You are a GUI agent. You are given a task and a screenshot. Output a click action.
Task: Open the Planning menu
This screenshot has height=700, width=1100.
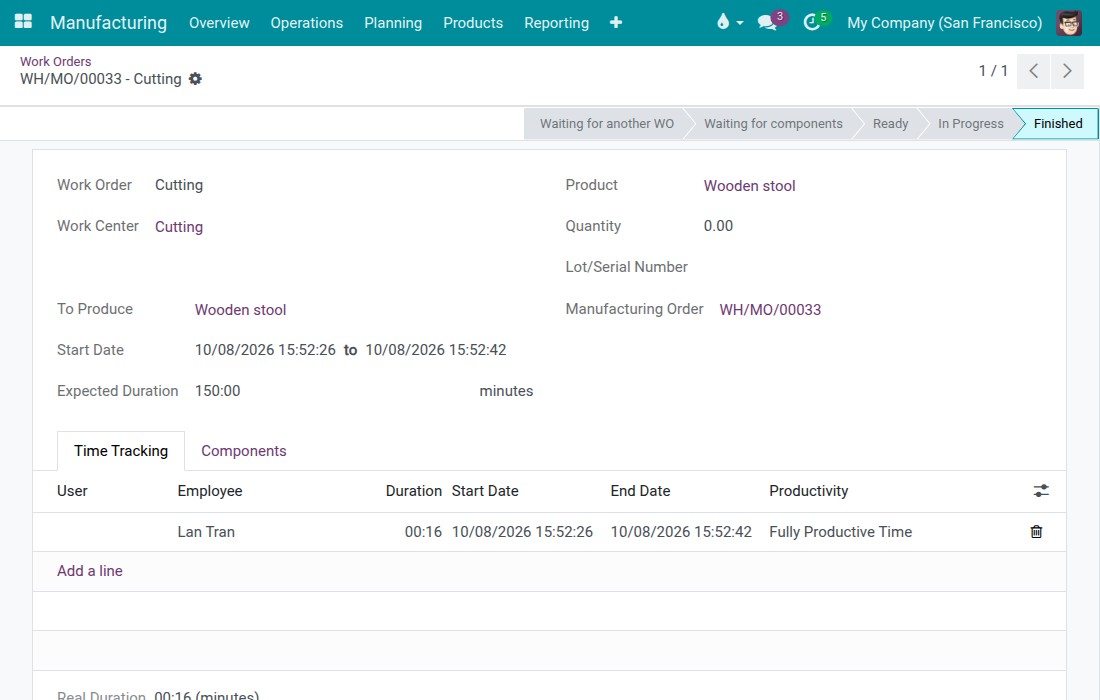(393, 22)
